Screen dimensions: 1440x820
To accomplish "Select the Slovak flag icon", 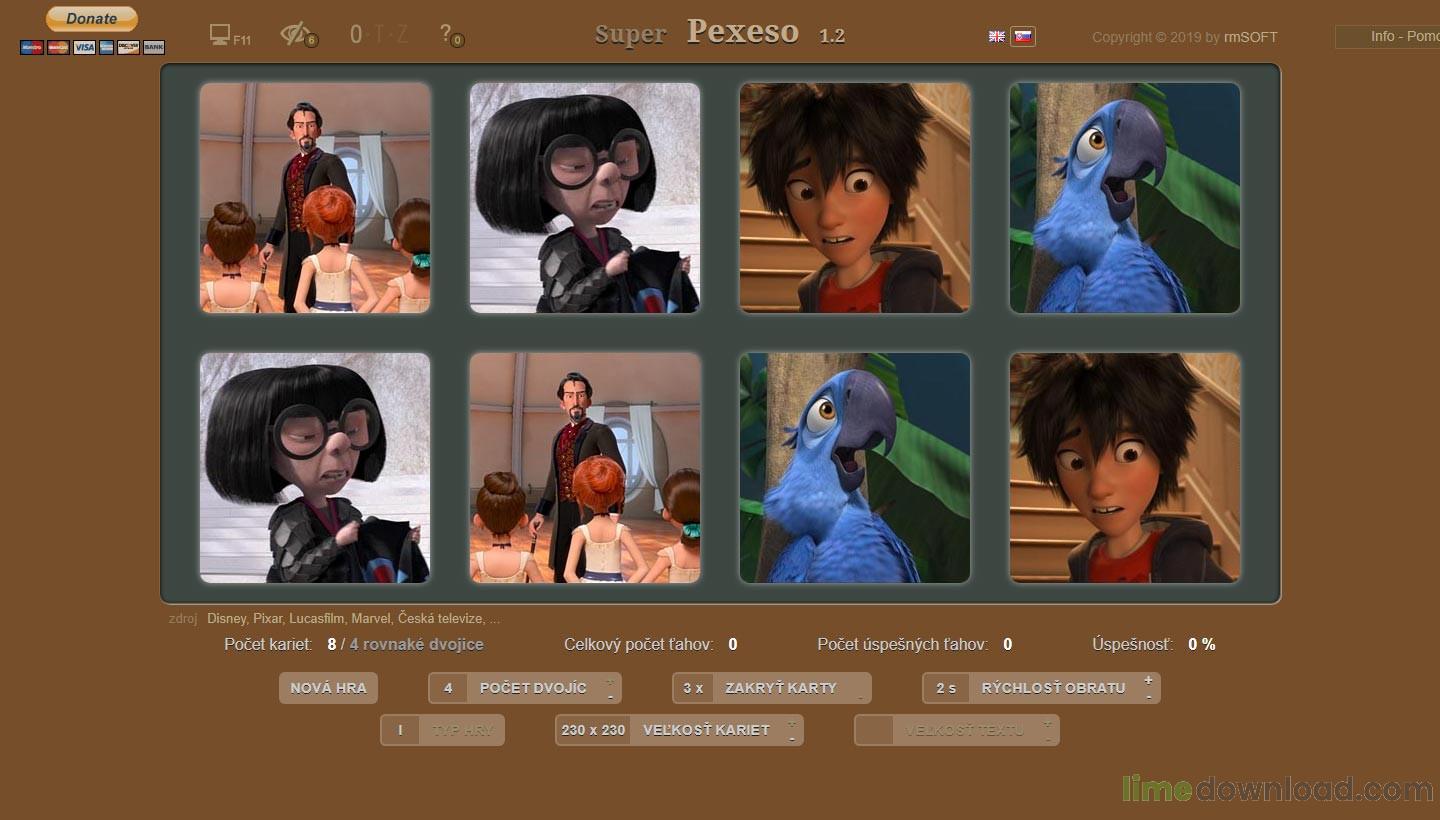I will point(1022,36).
